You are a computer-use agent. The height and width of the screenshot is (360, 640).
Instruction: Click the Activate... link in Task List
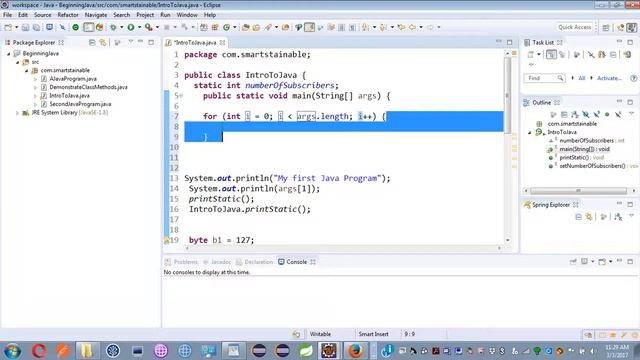[x=609, y=78]
